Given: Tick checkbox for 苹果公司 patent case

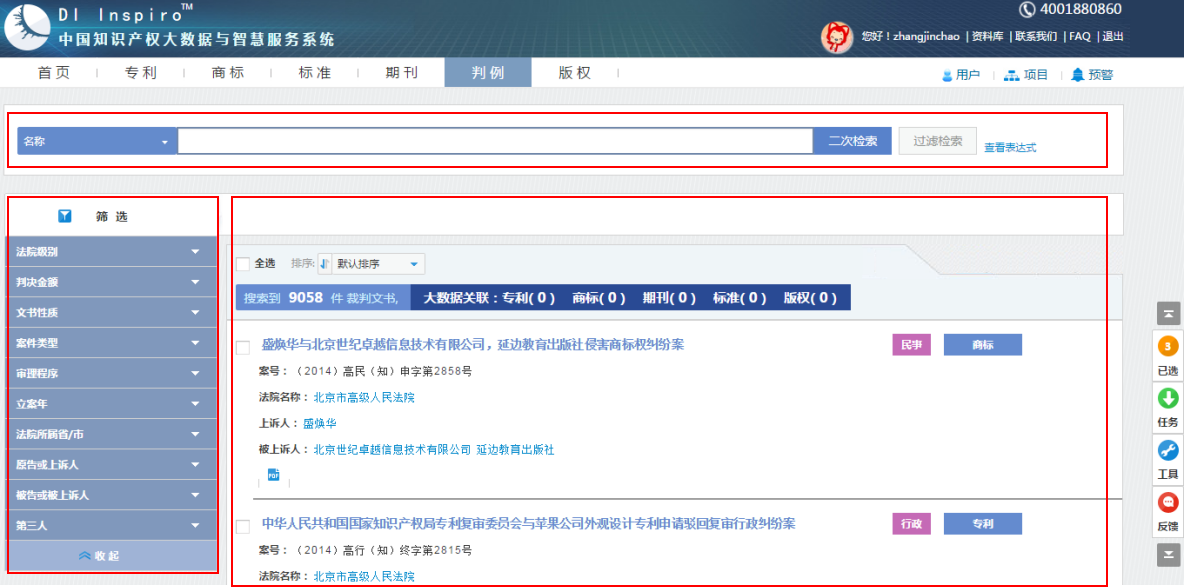Looking at the screenshot, I should coord(243,526).
